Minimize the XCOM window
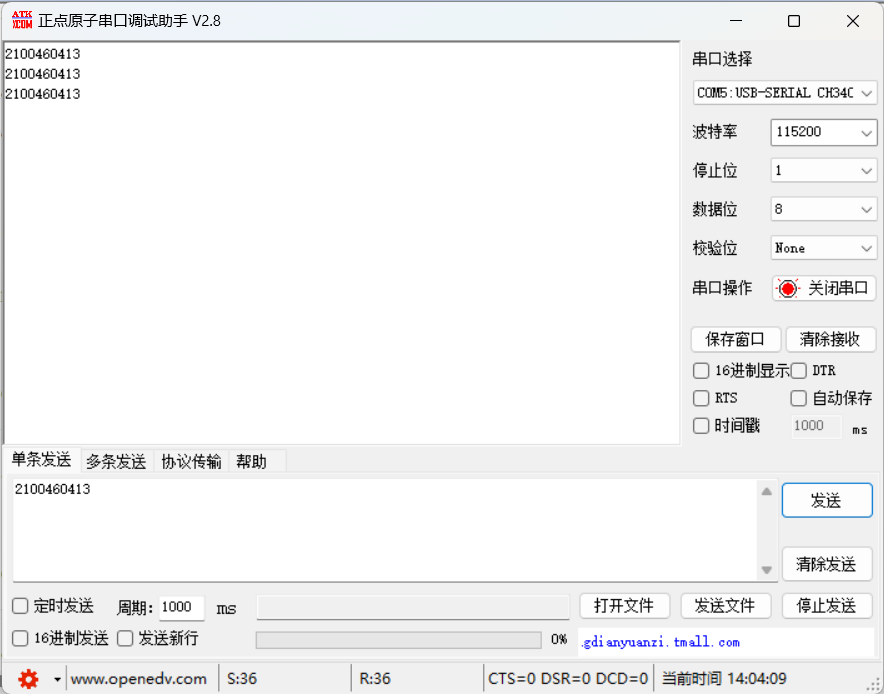 point(736,21)
